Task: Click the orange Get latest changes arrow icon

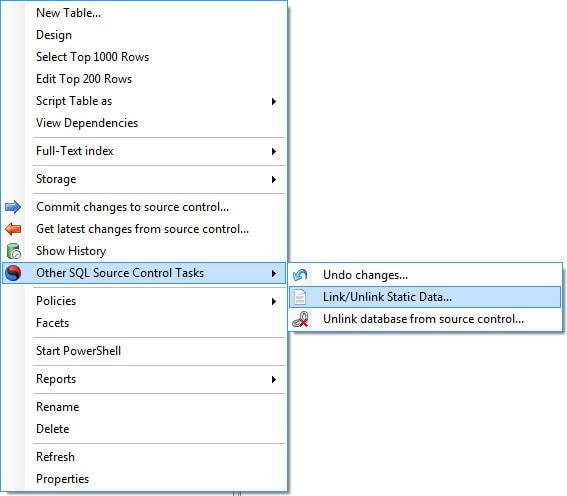Action: (13, 229)
